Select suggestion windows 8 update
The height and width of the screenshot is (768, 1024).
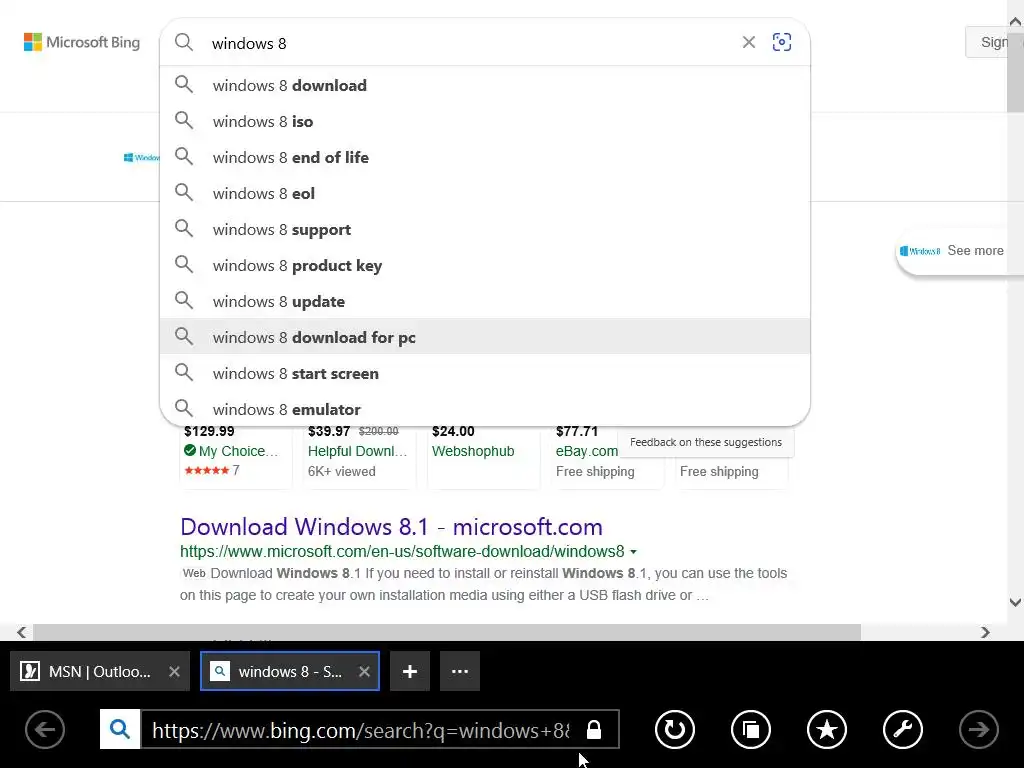click(485, 301)
